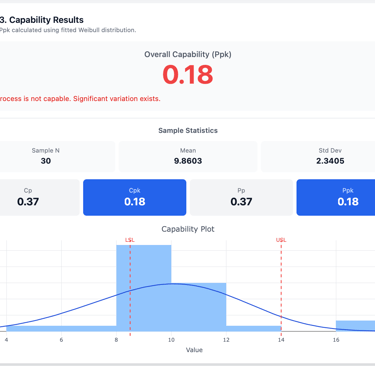This screenshot has height=366, width=375.
Task: Click the Mean 9.8603 tile
Action: (188, 157)
